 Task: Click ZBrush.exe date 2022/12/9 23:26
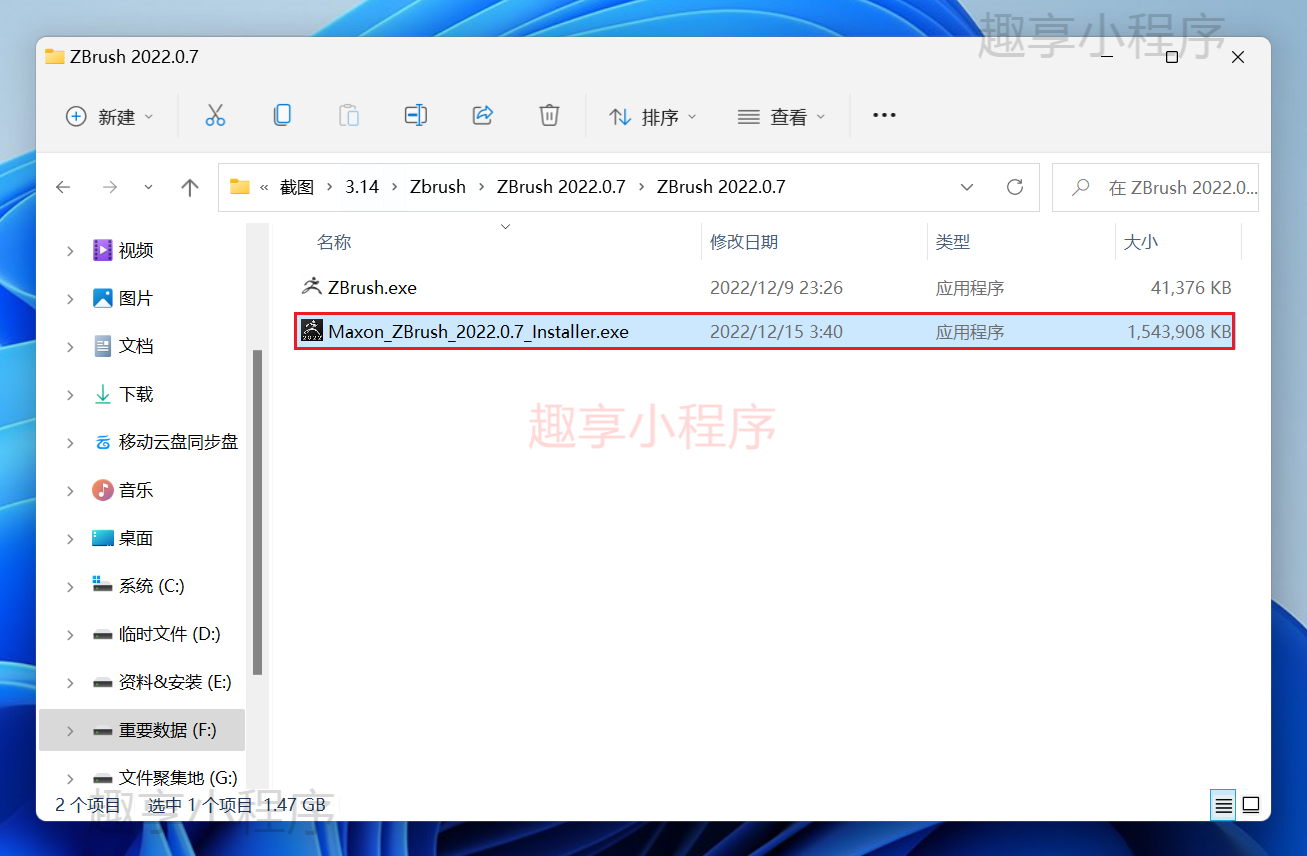click(776, 287)
